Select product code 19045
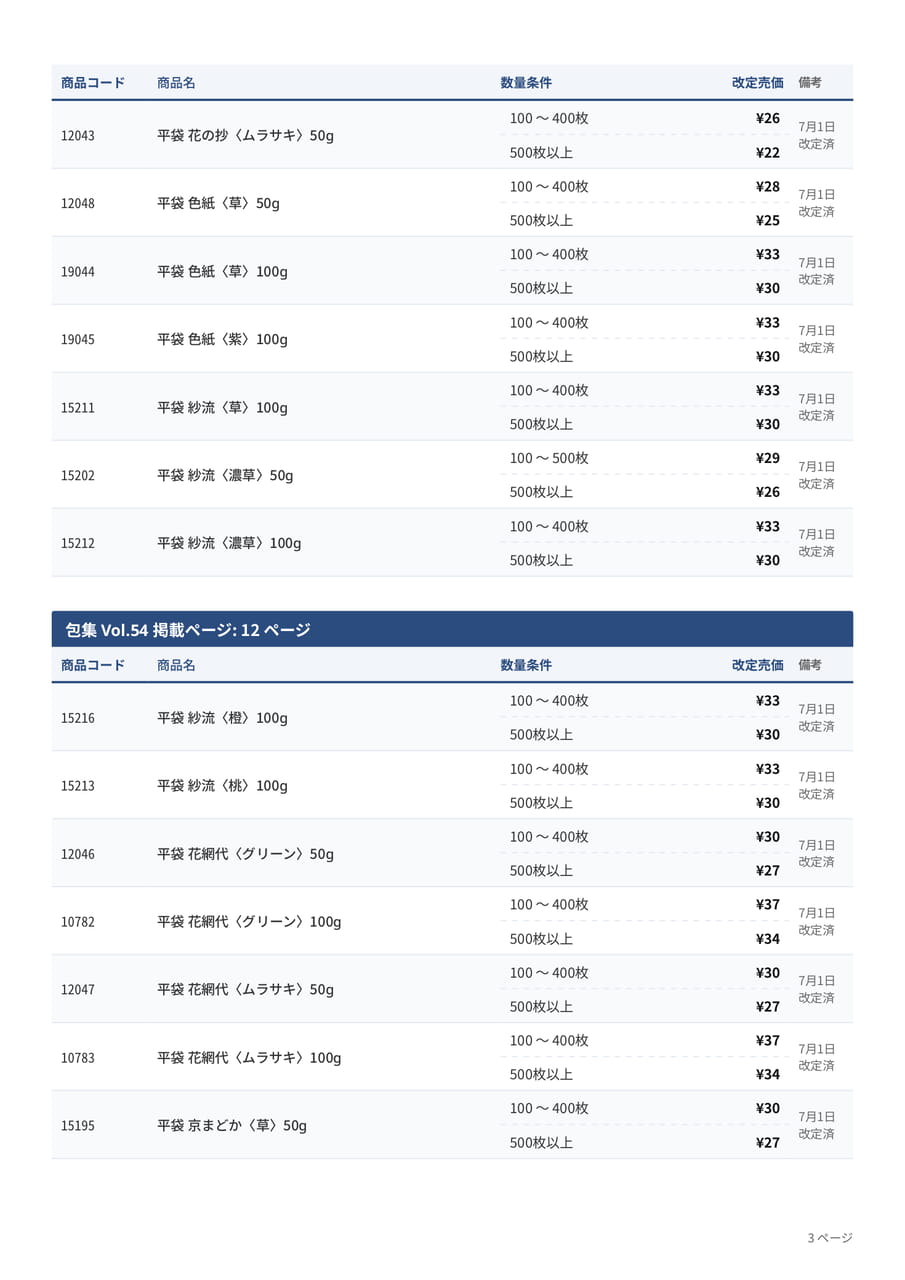The height and width of the screenshot is (1280, 905). point(78,339)
